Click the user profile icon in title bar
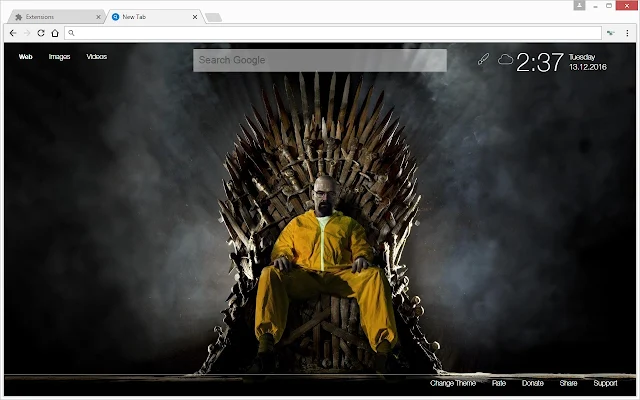This screenshot has height=400, width=640. pos(579,5)
